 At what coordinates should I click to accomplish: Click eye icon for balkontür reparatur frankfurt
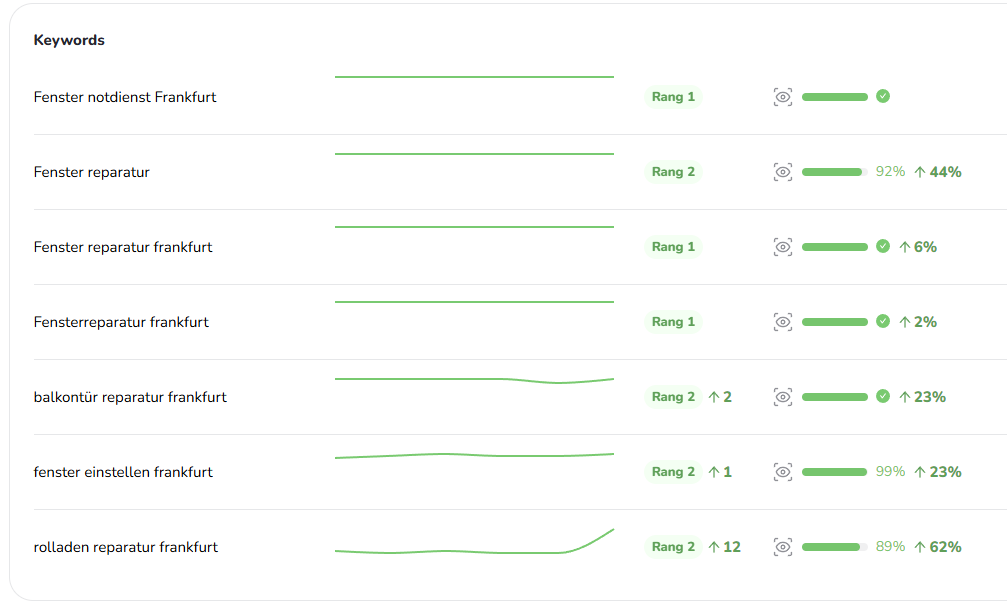coord(783,397)
